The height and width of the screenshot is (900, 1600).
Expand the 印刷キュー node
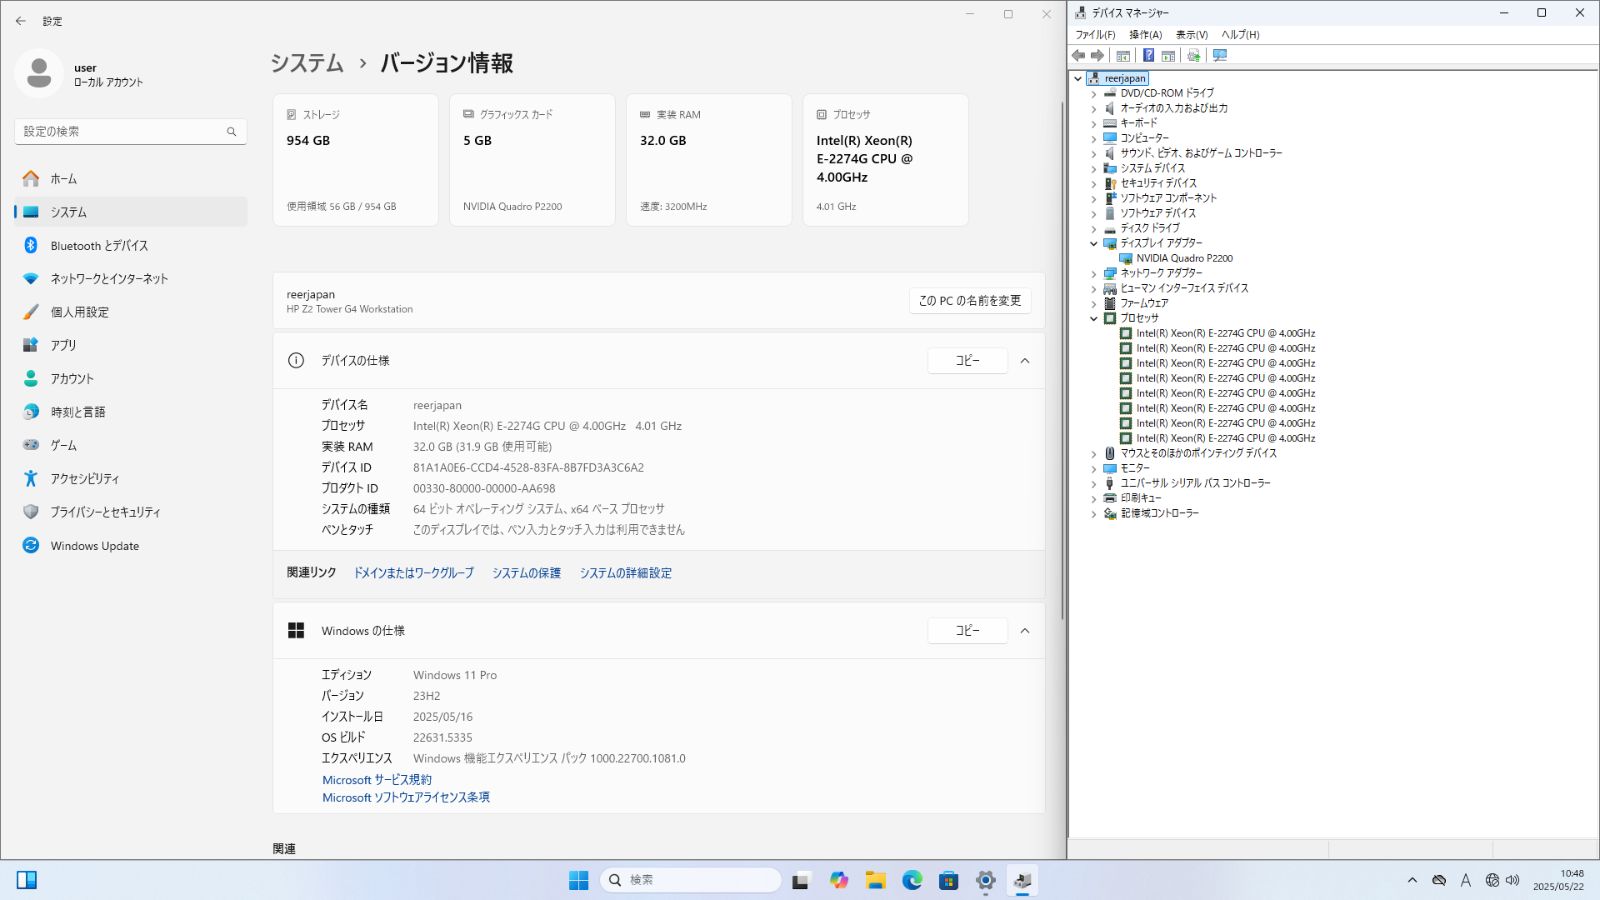pos(1094,499)
